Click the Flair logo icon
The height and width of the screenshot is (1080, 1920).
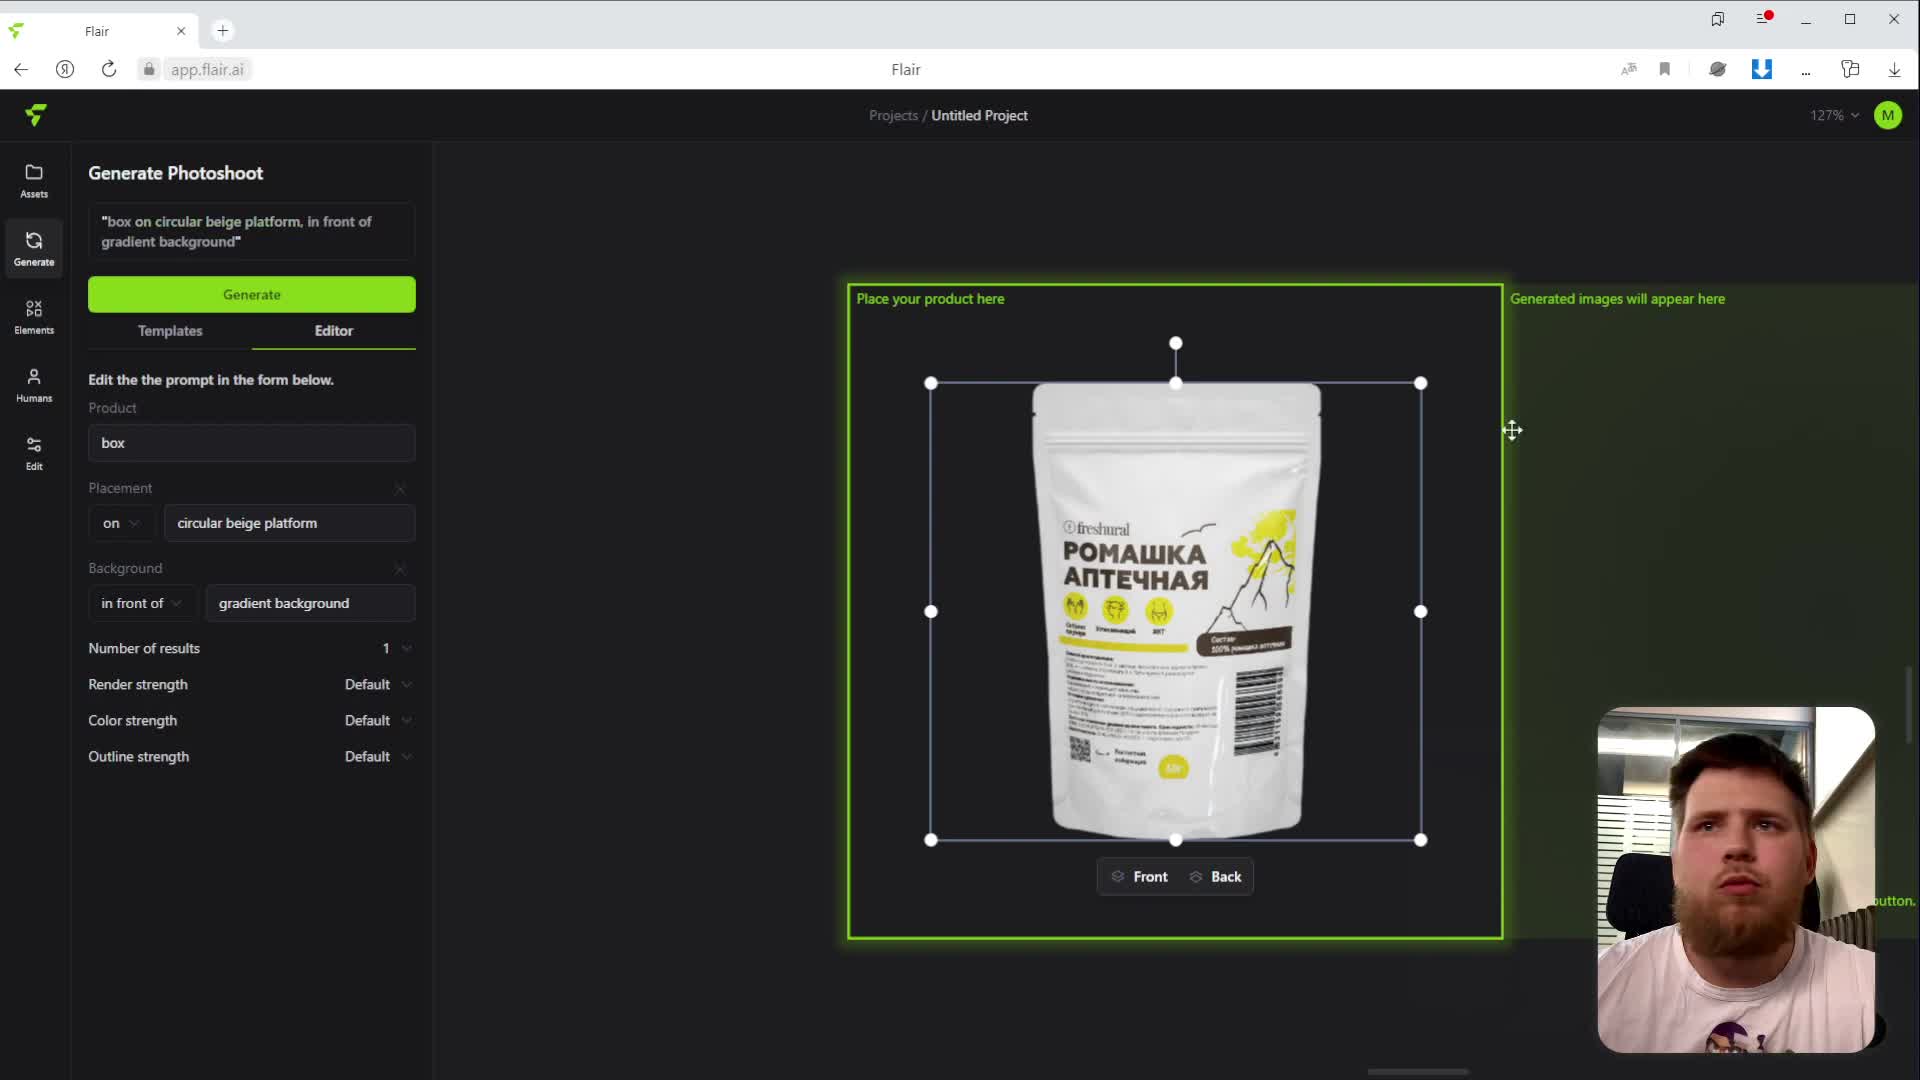pyautogui.click(x=36, y=115)
